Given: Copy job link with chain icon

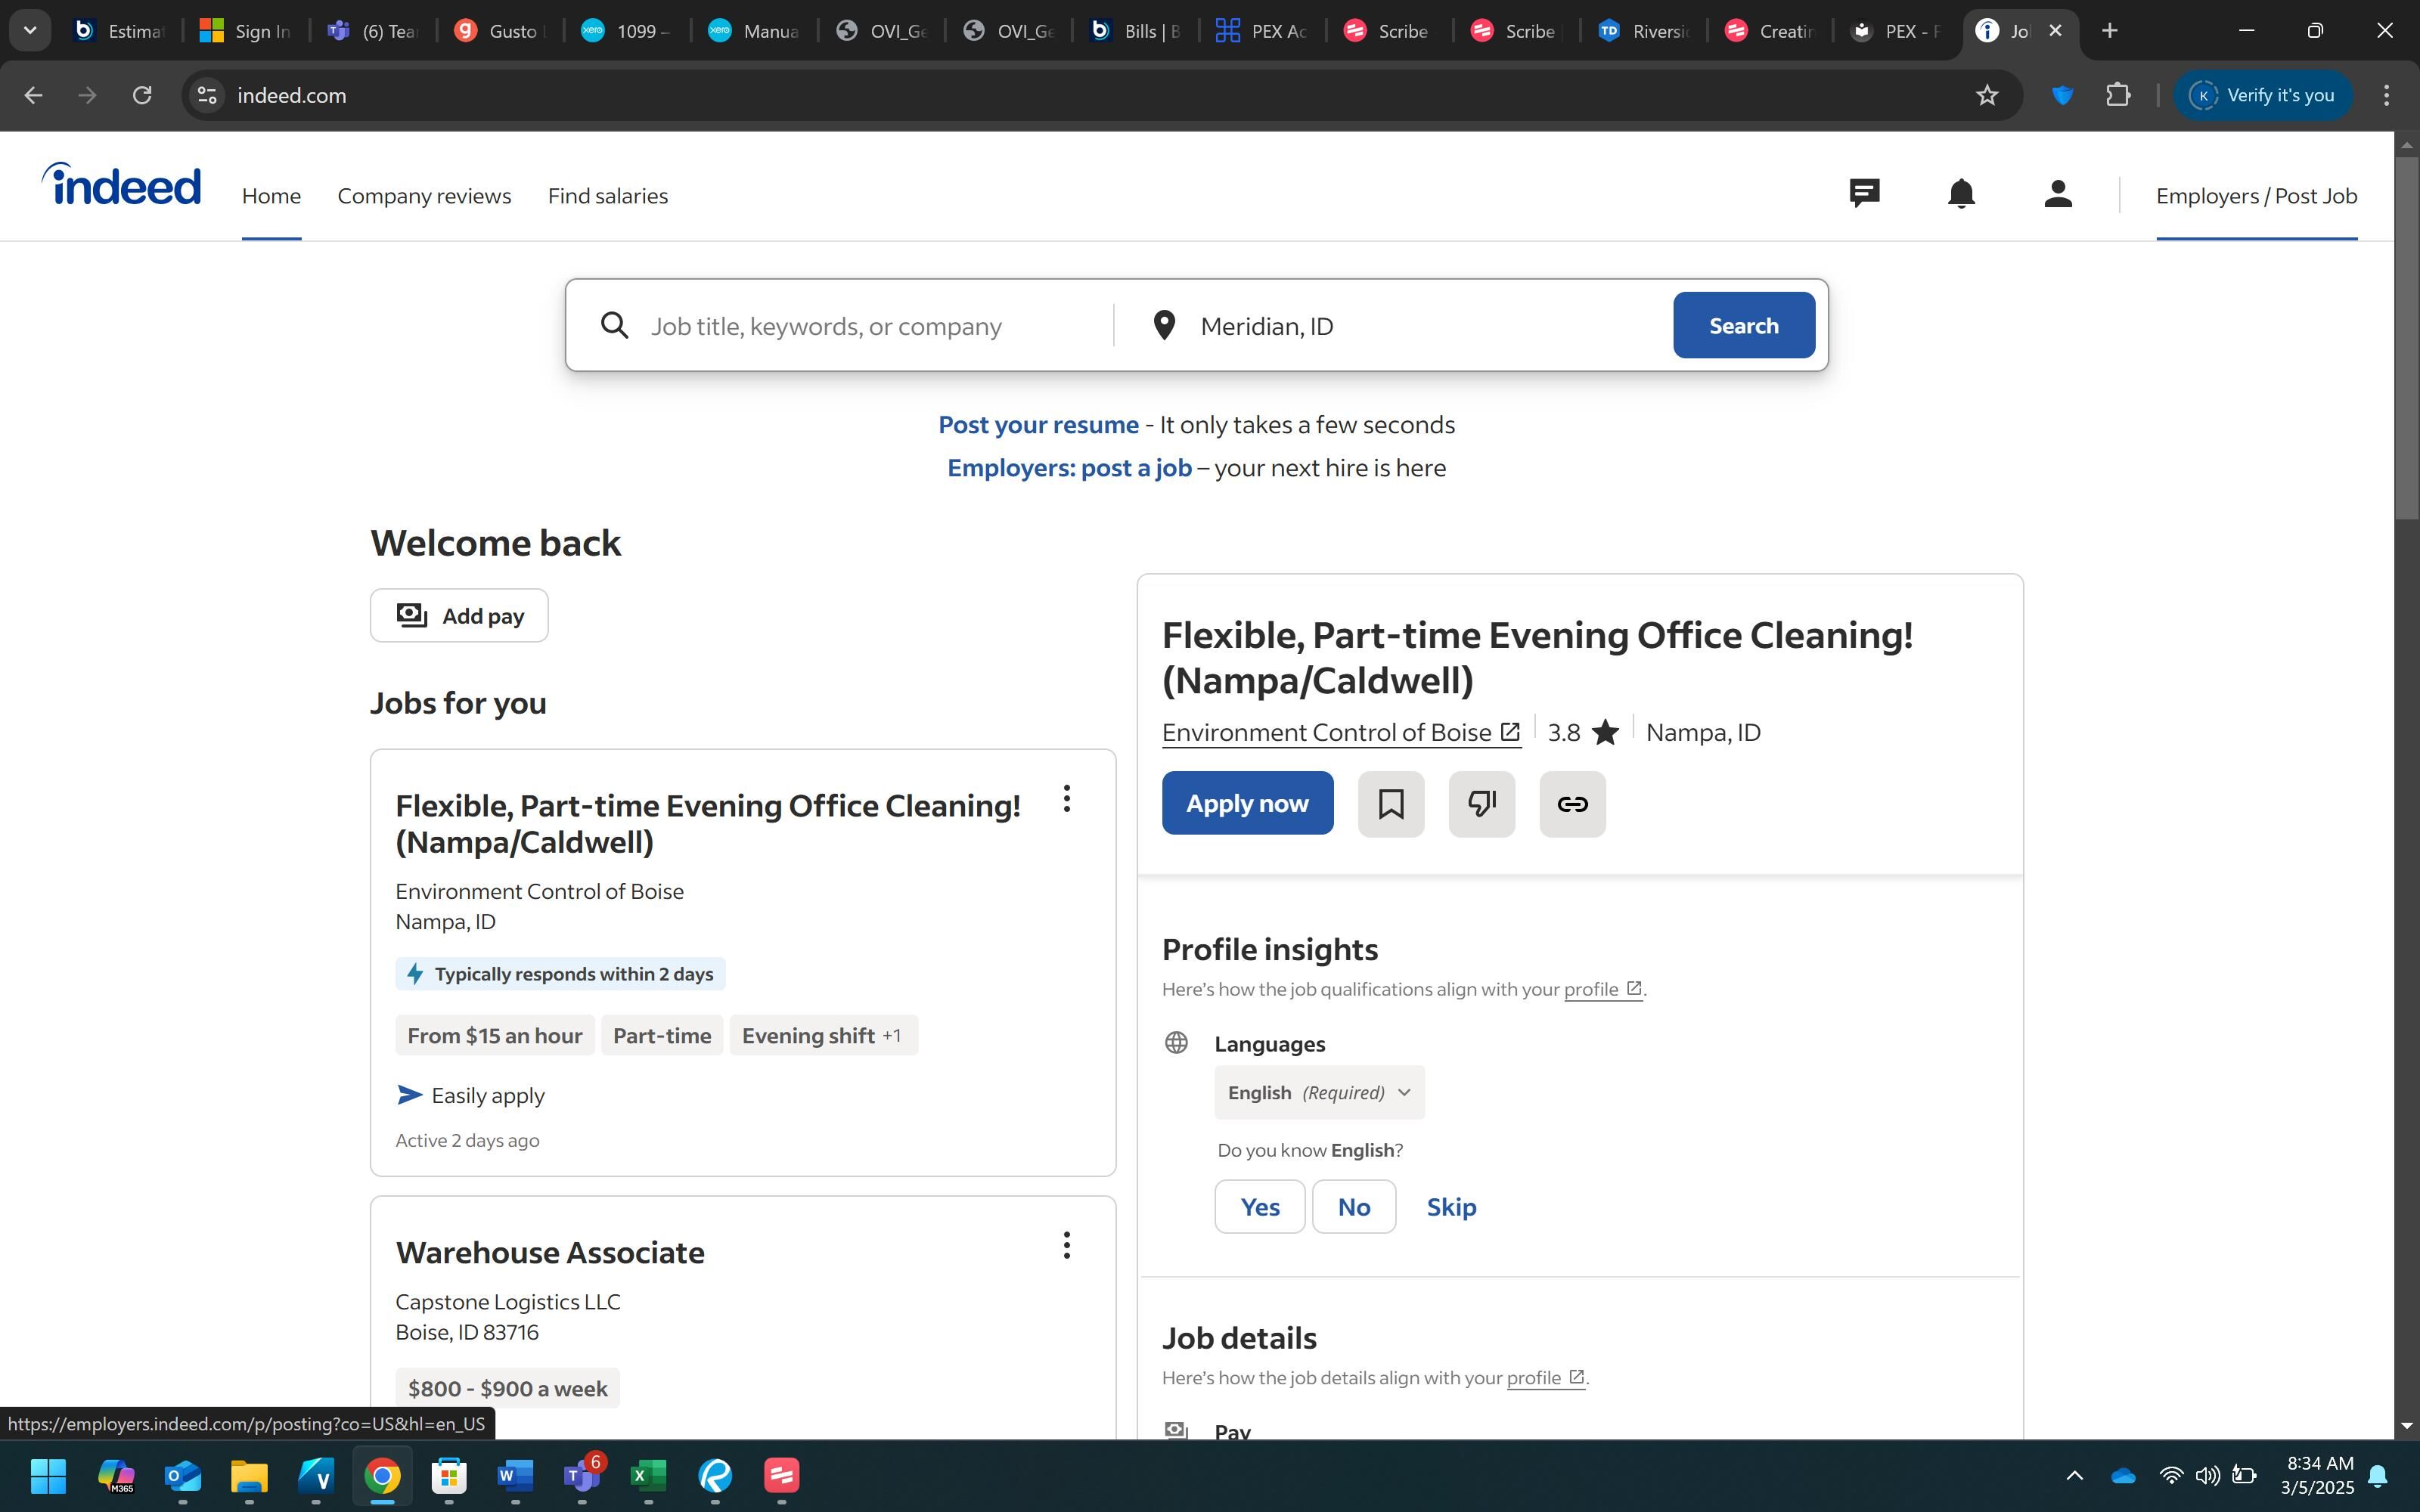Looking at the screenshot, I should tap(1572, 804).
